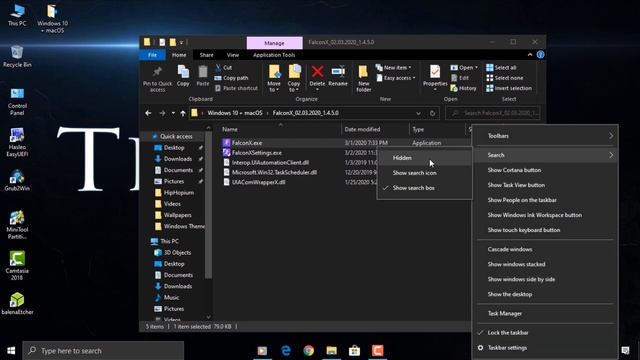Toggle Lock the taskbar
The image size is (640, 360).
545,332
